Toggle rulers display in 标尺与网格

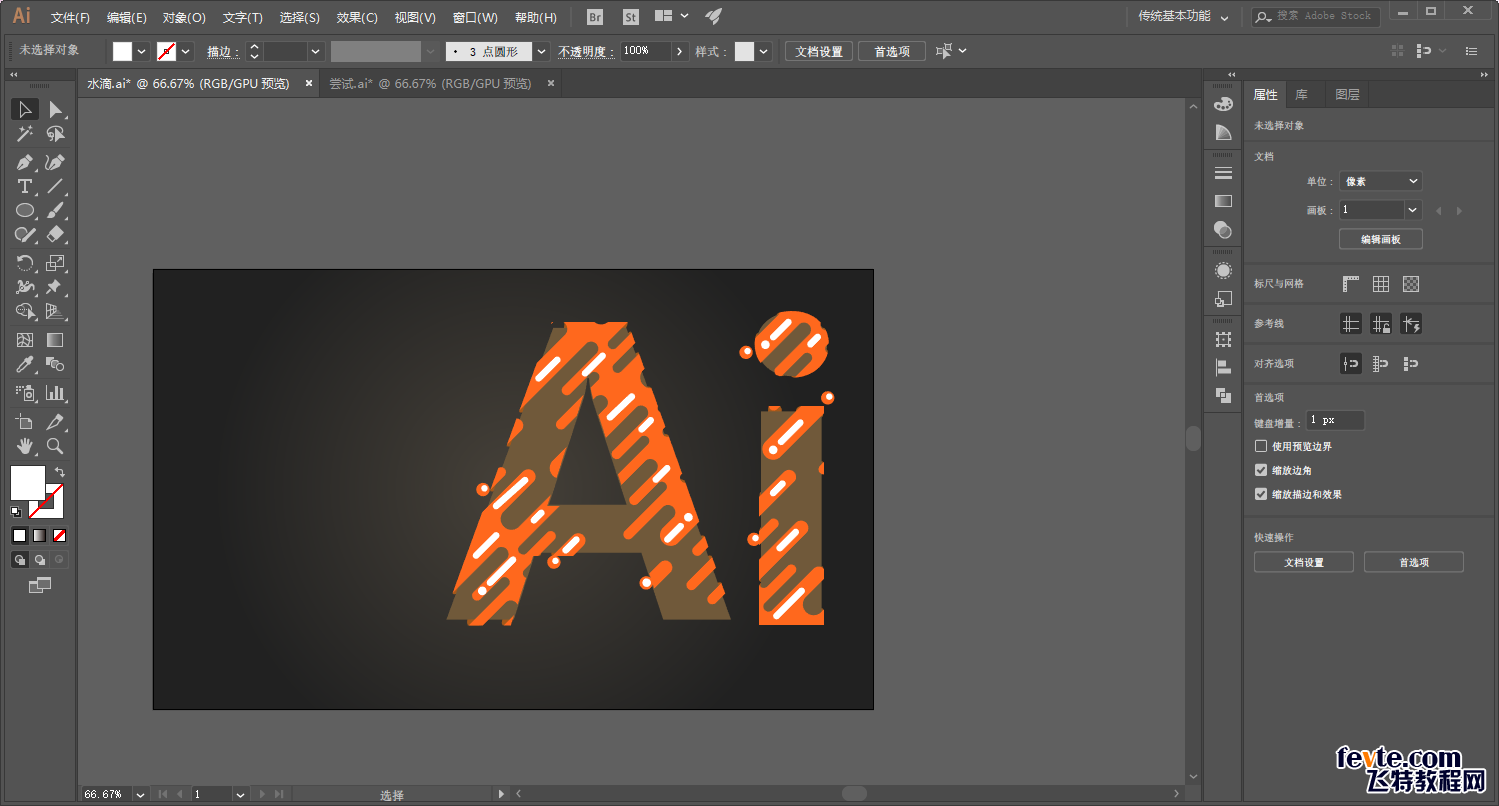[1351, 284]
